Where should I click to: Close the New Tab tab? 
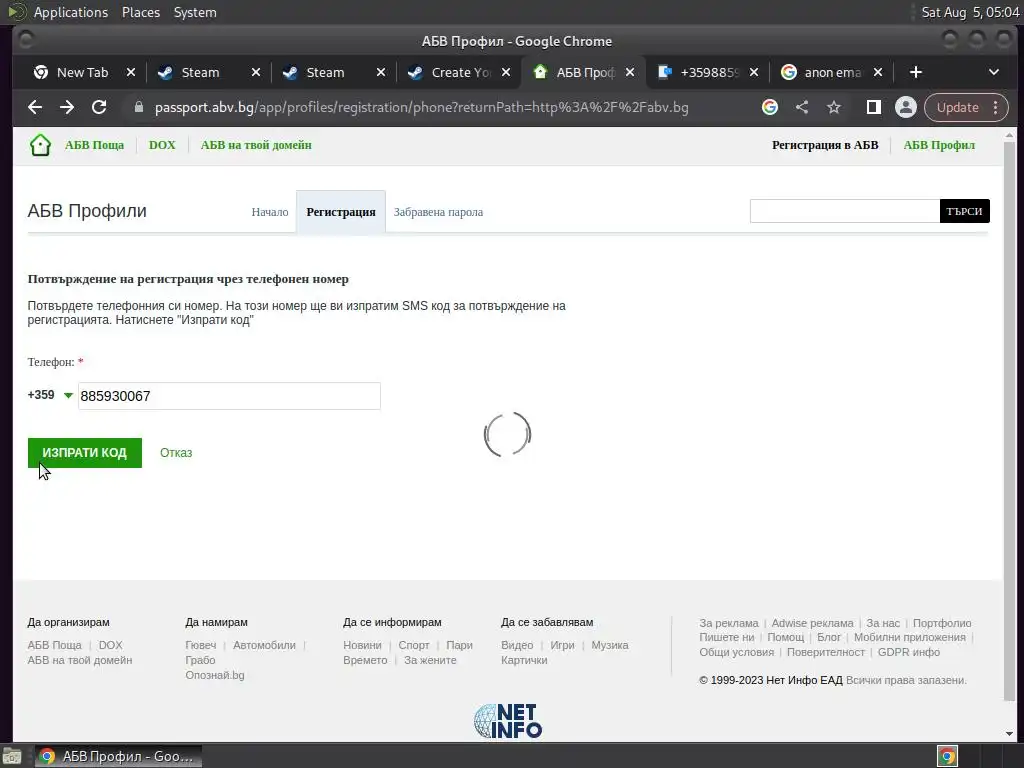[x=131, y=72]
